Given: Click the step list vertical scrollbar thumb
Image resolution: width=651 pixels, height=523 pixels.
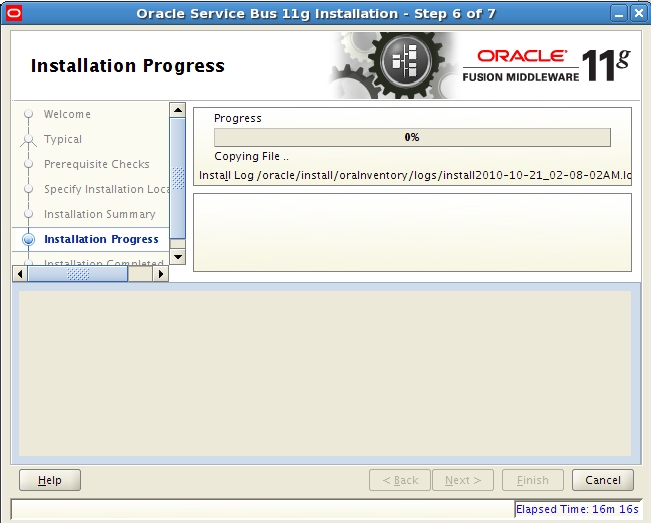Looking at the screenshot, I should (x=178, y=178).
